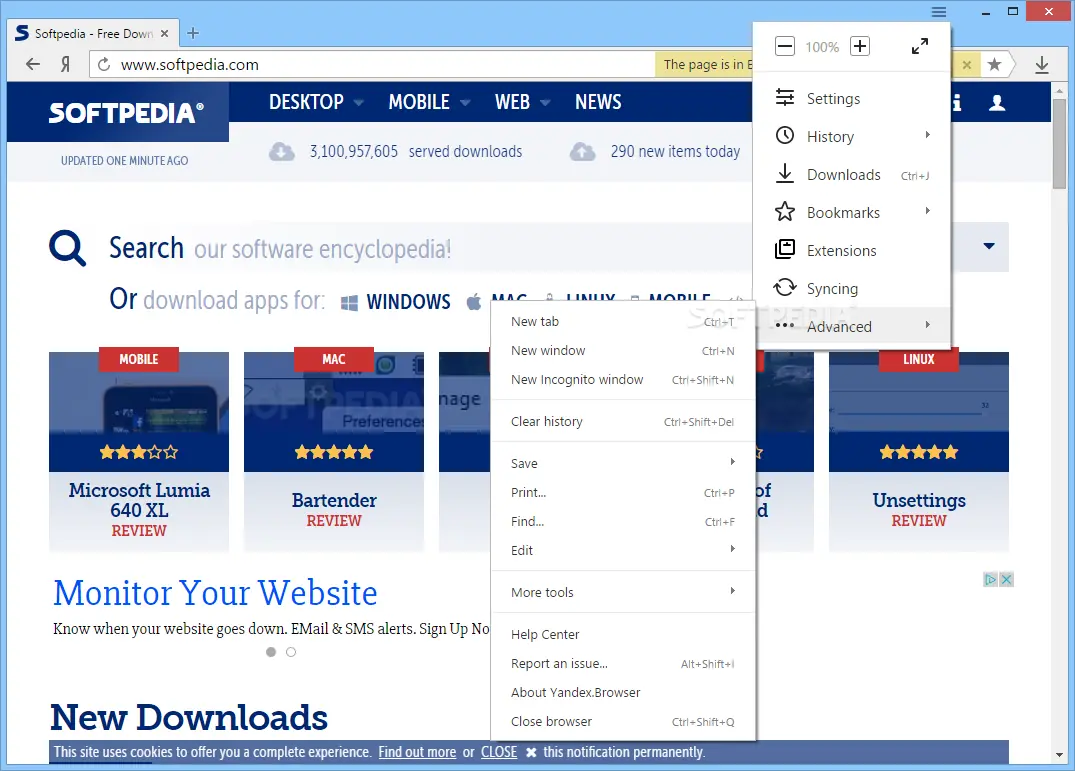Expand More tools submenu

[623, 592]
